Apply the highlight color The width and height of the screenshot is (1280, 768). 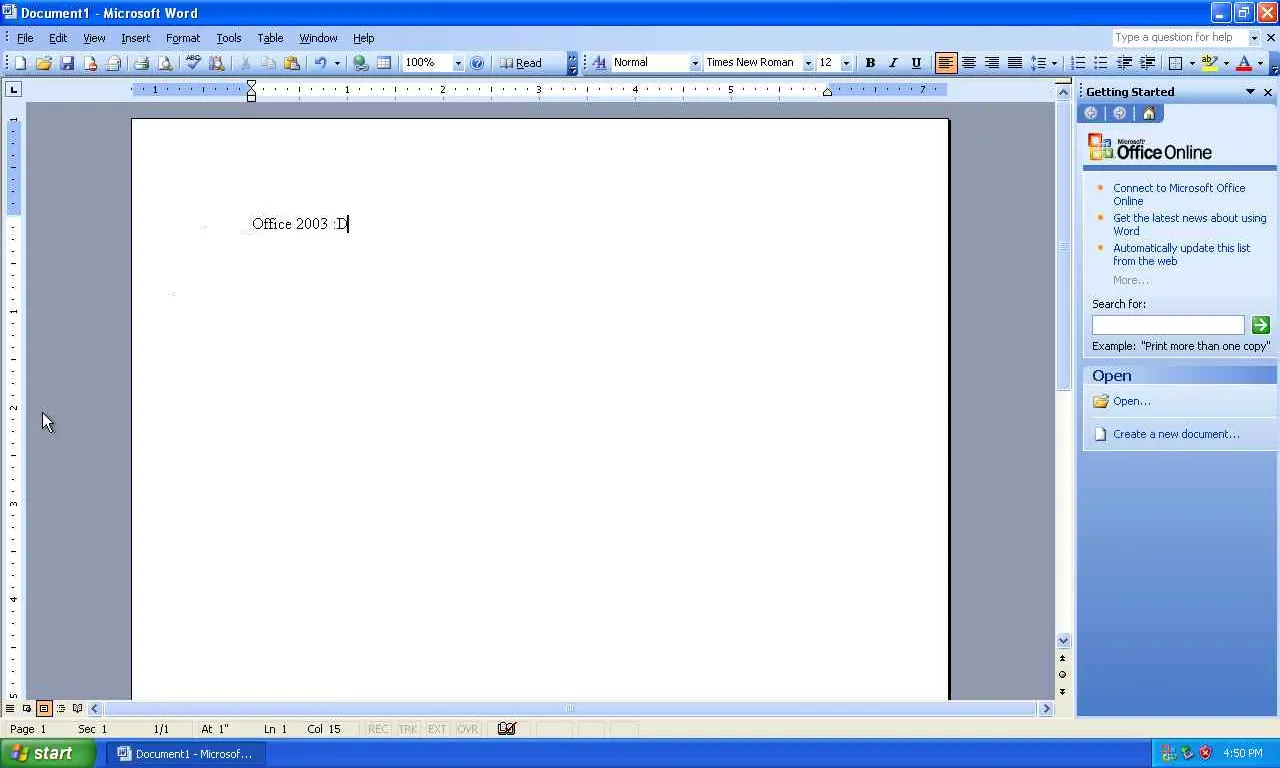1210,63
